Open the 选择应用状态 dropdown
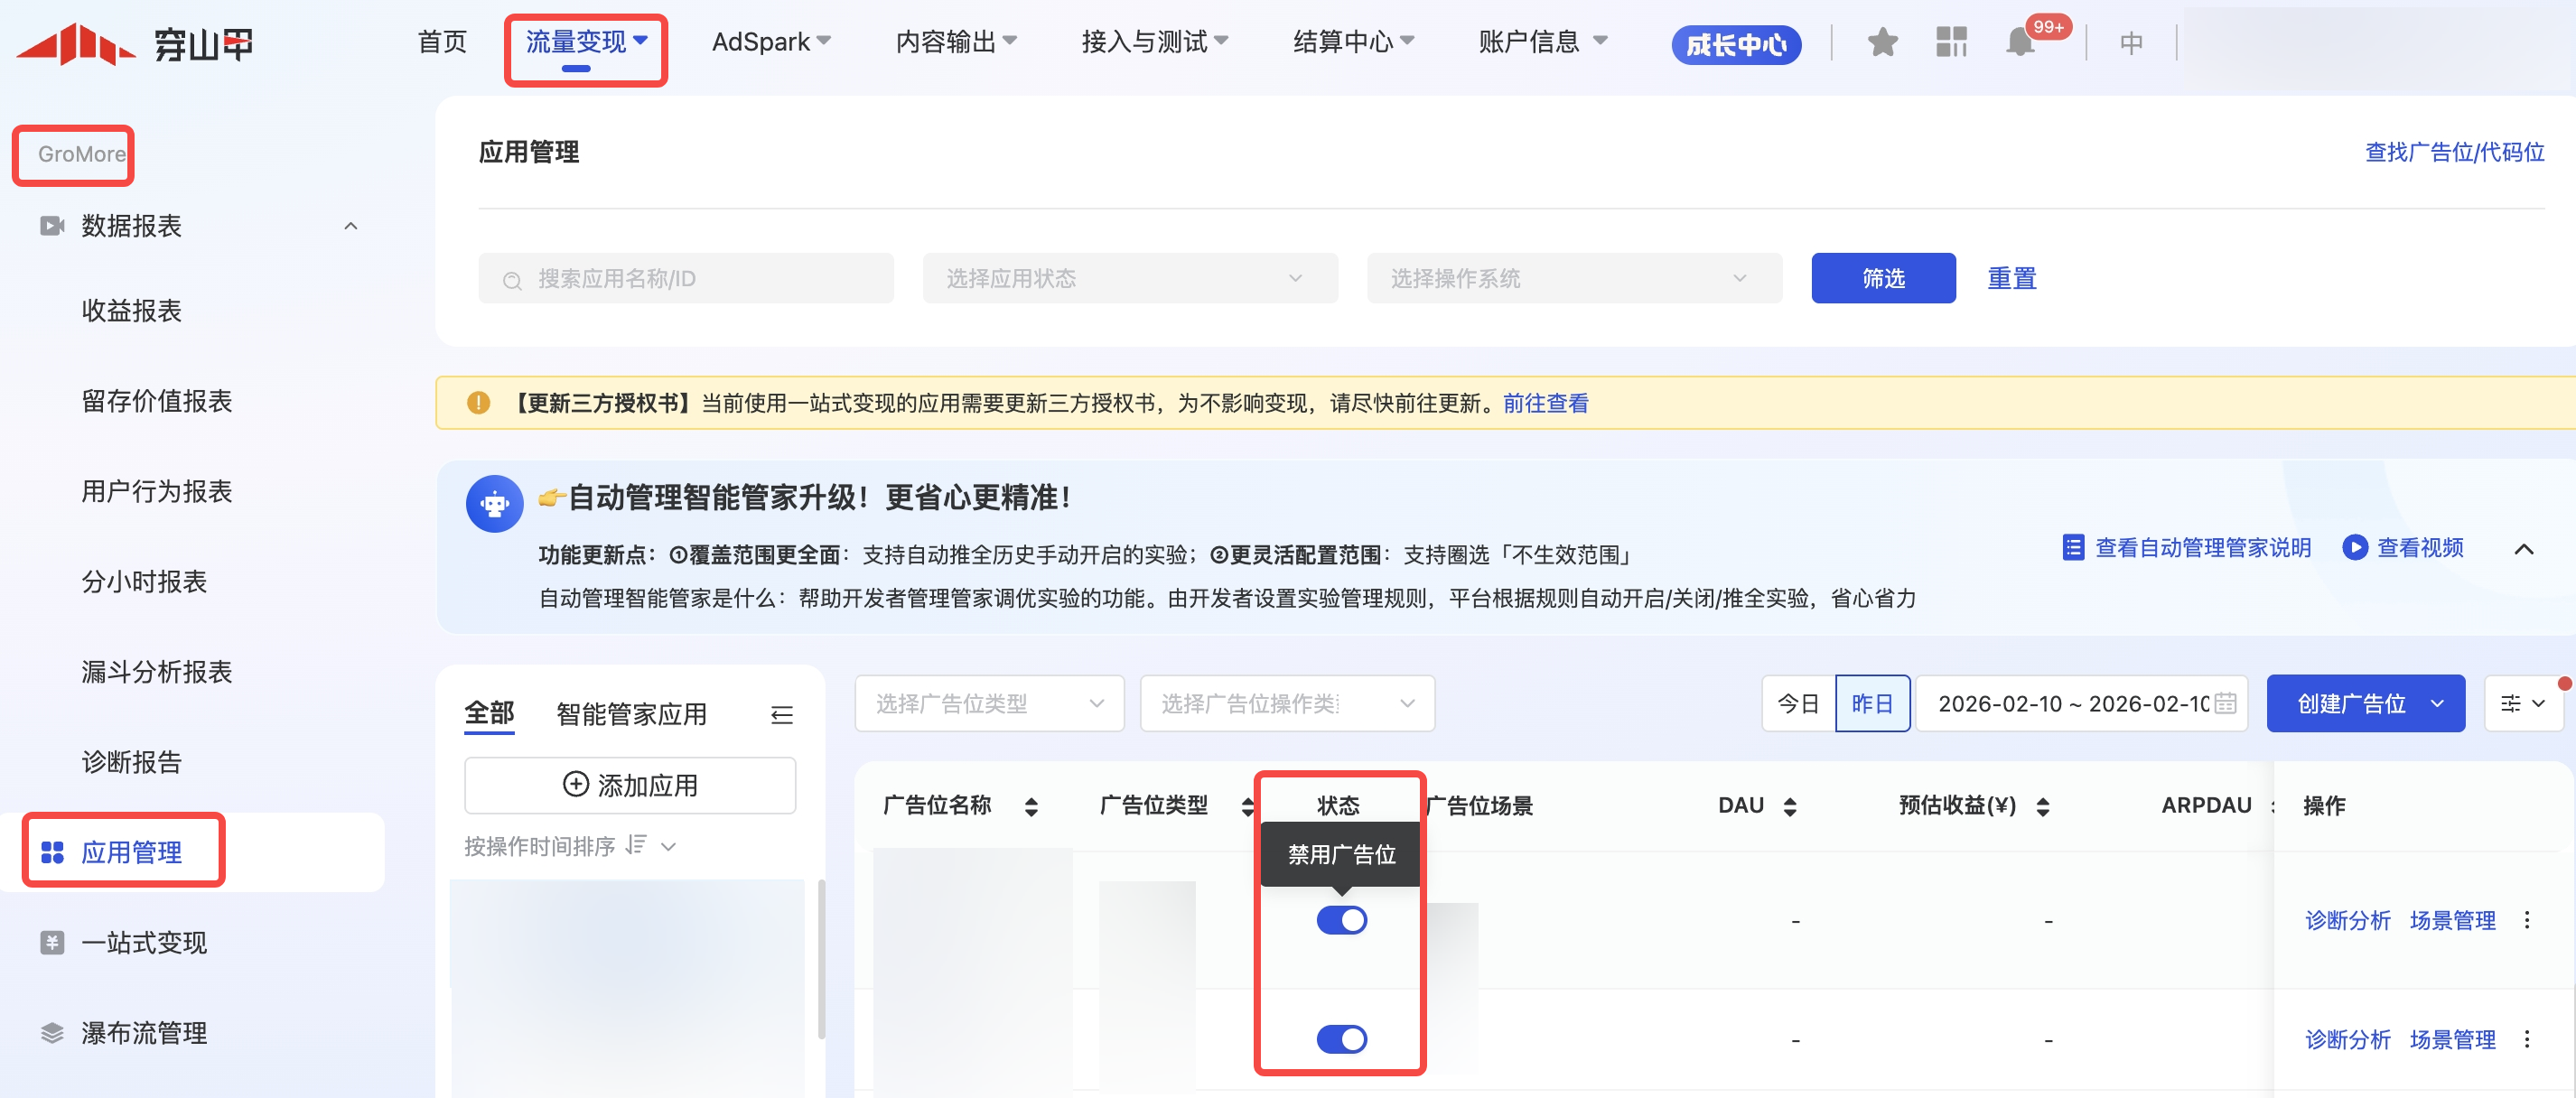The height and width of the screenshot is (1098, 2576). pyautogui.click(x=1129, y=278)
